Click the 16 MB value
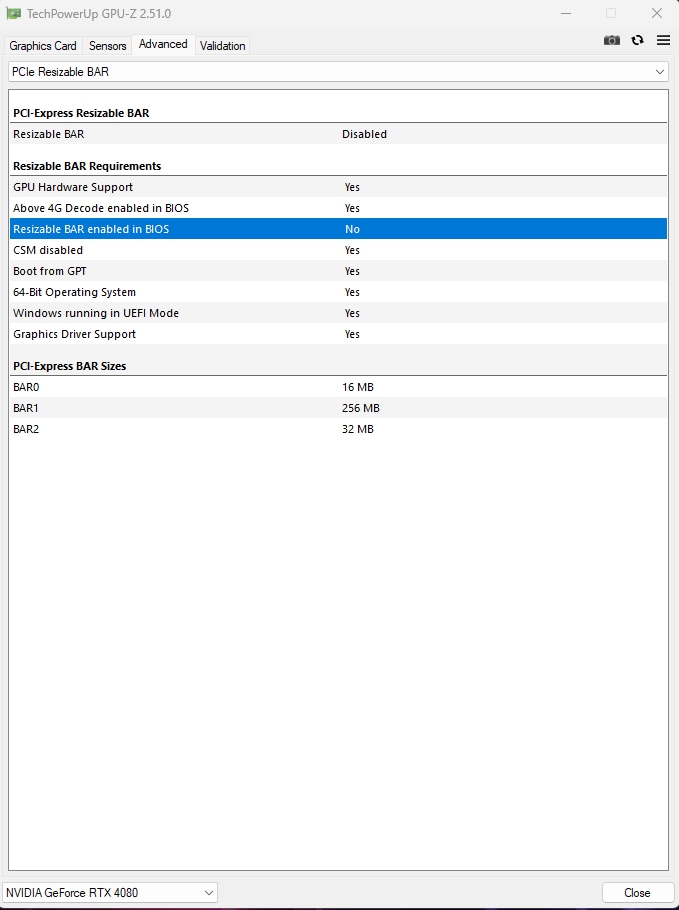The image size is (679, 910). click(357, 387)
